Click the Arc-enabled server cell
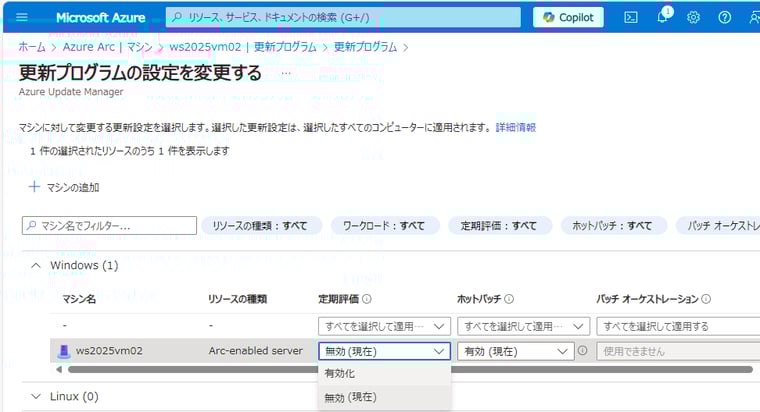Screen dimensions: 760x412 (x=255, y=350)
